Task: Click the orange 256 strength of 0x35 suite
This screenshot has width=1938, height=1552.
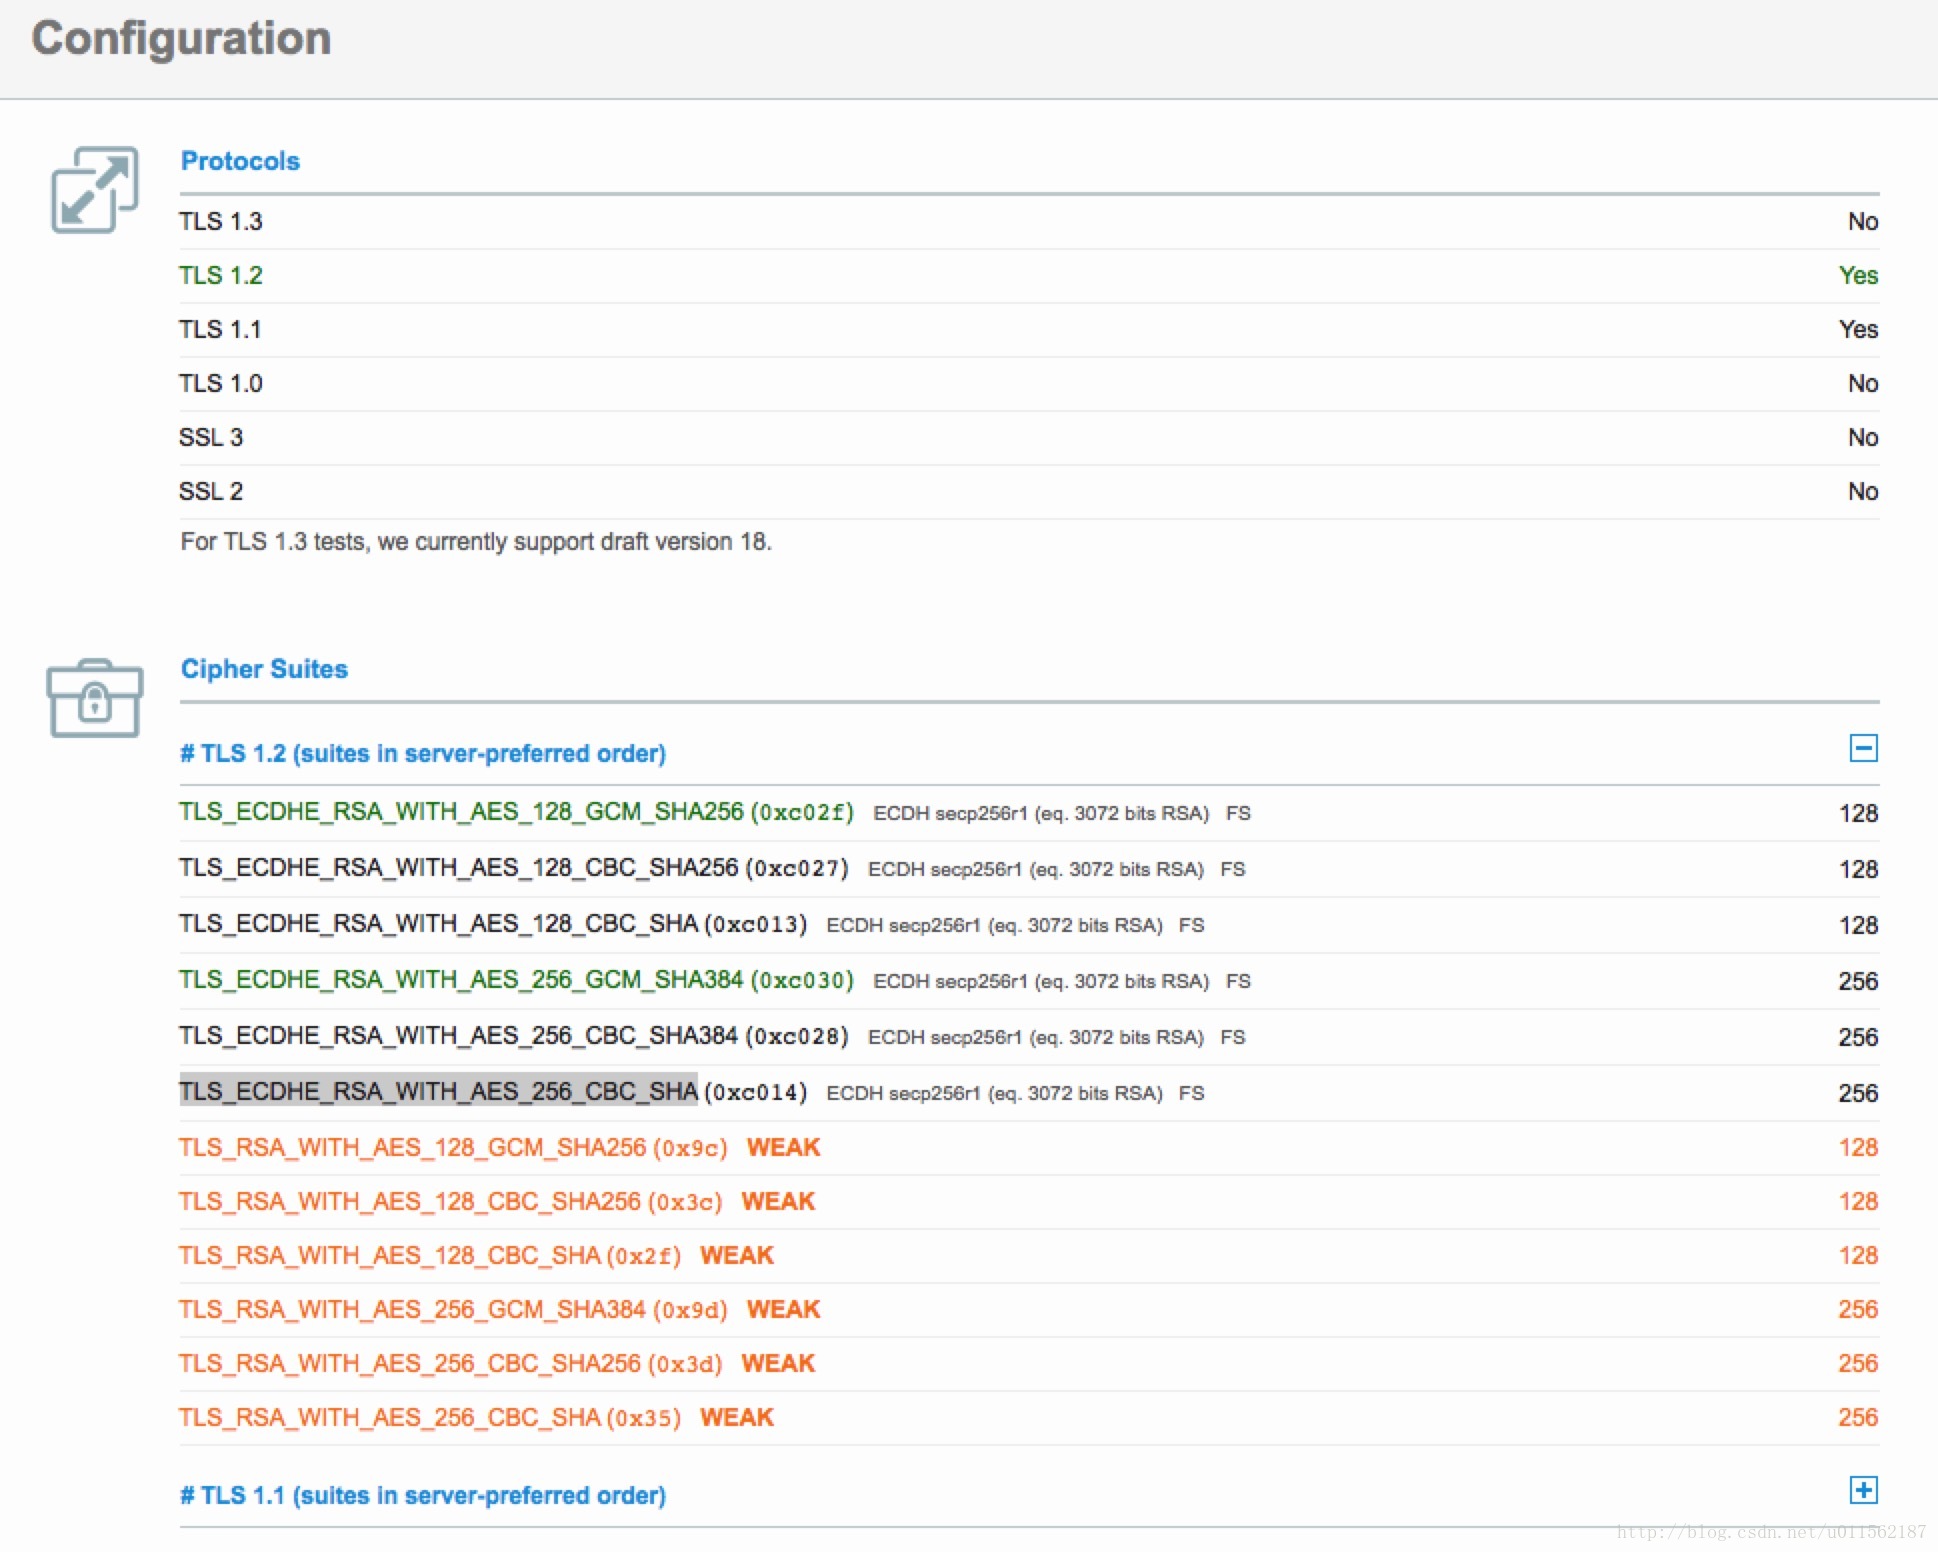Action: click(x=1858, y=1418)
